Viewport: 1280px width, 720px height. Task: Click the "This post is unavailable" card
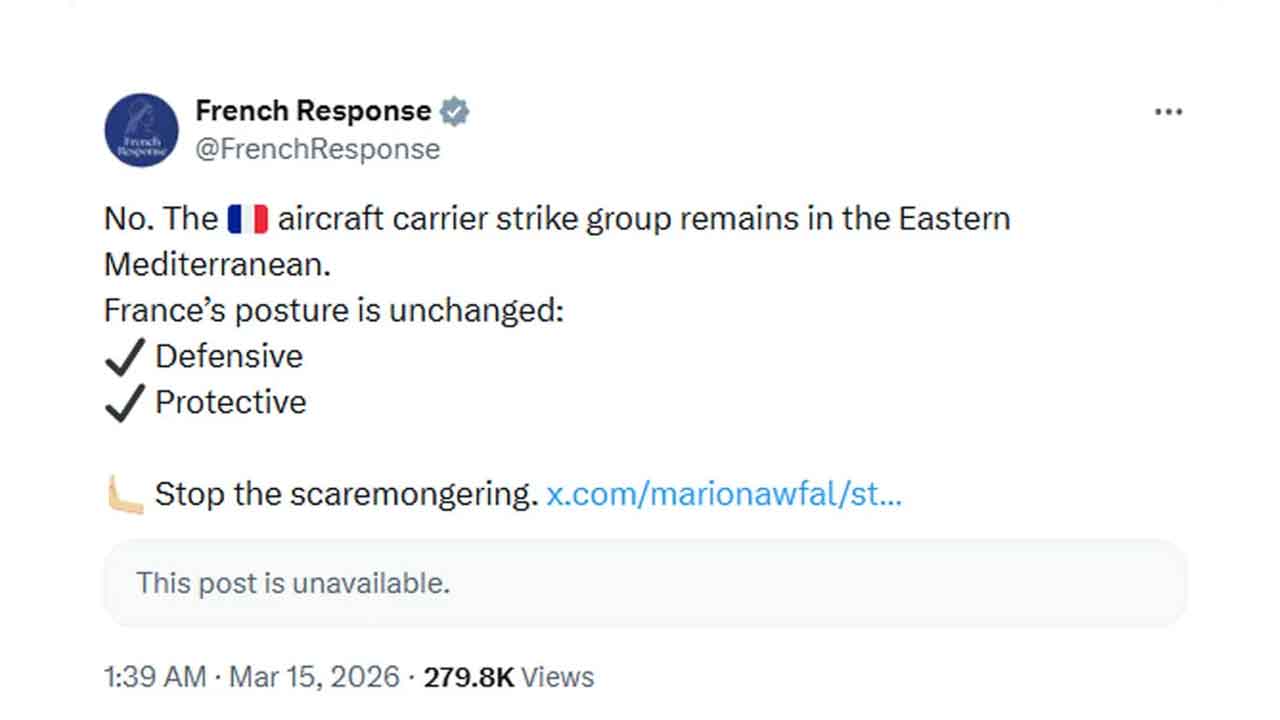click(x=645, y=583)
